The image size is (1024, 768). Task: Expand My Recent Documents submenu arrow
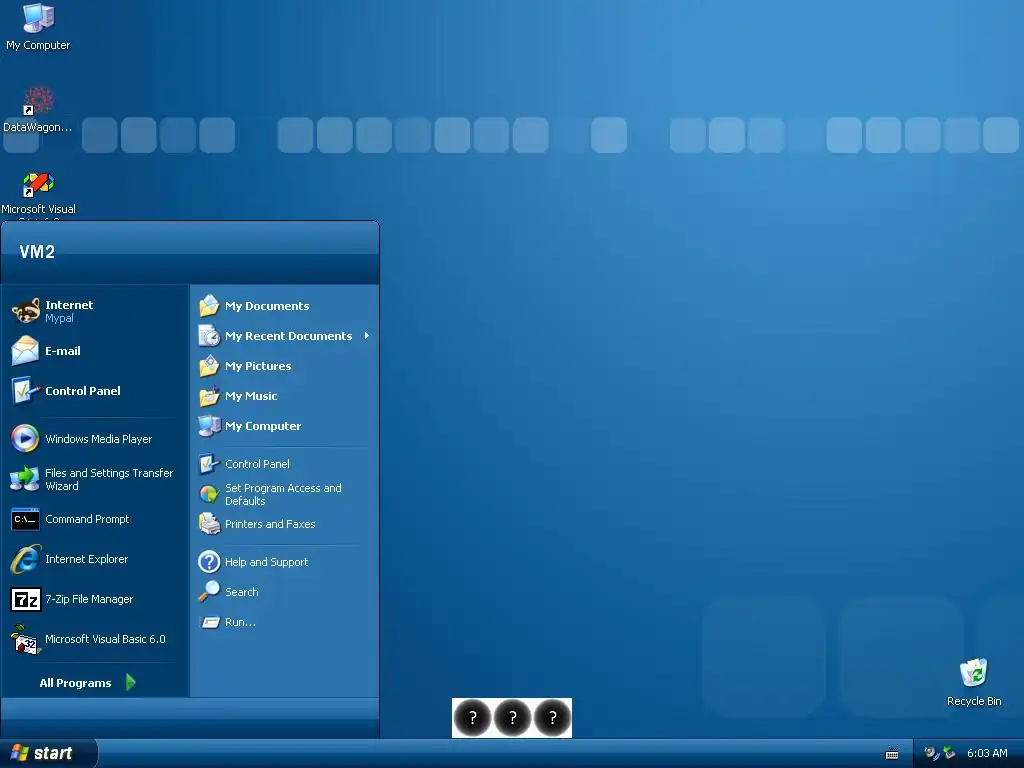[x=366, y=336]
